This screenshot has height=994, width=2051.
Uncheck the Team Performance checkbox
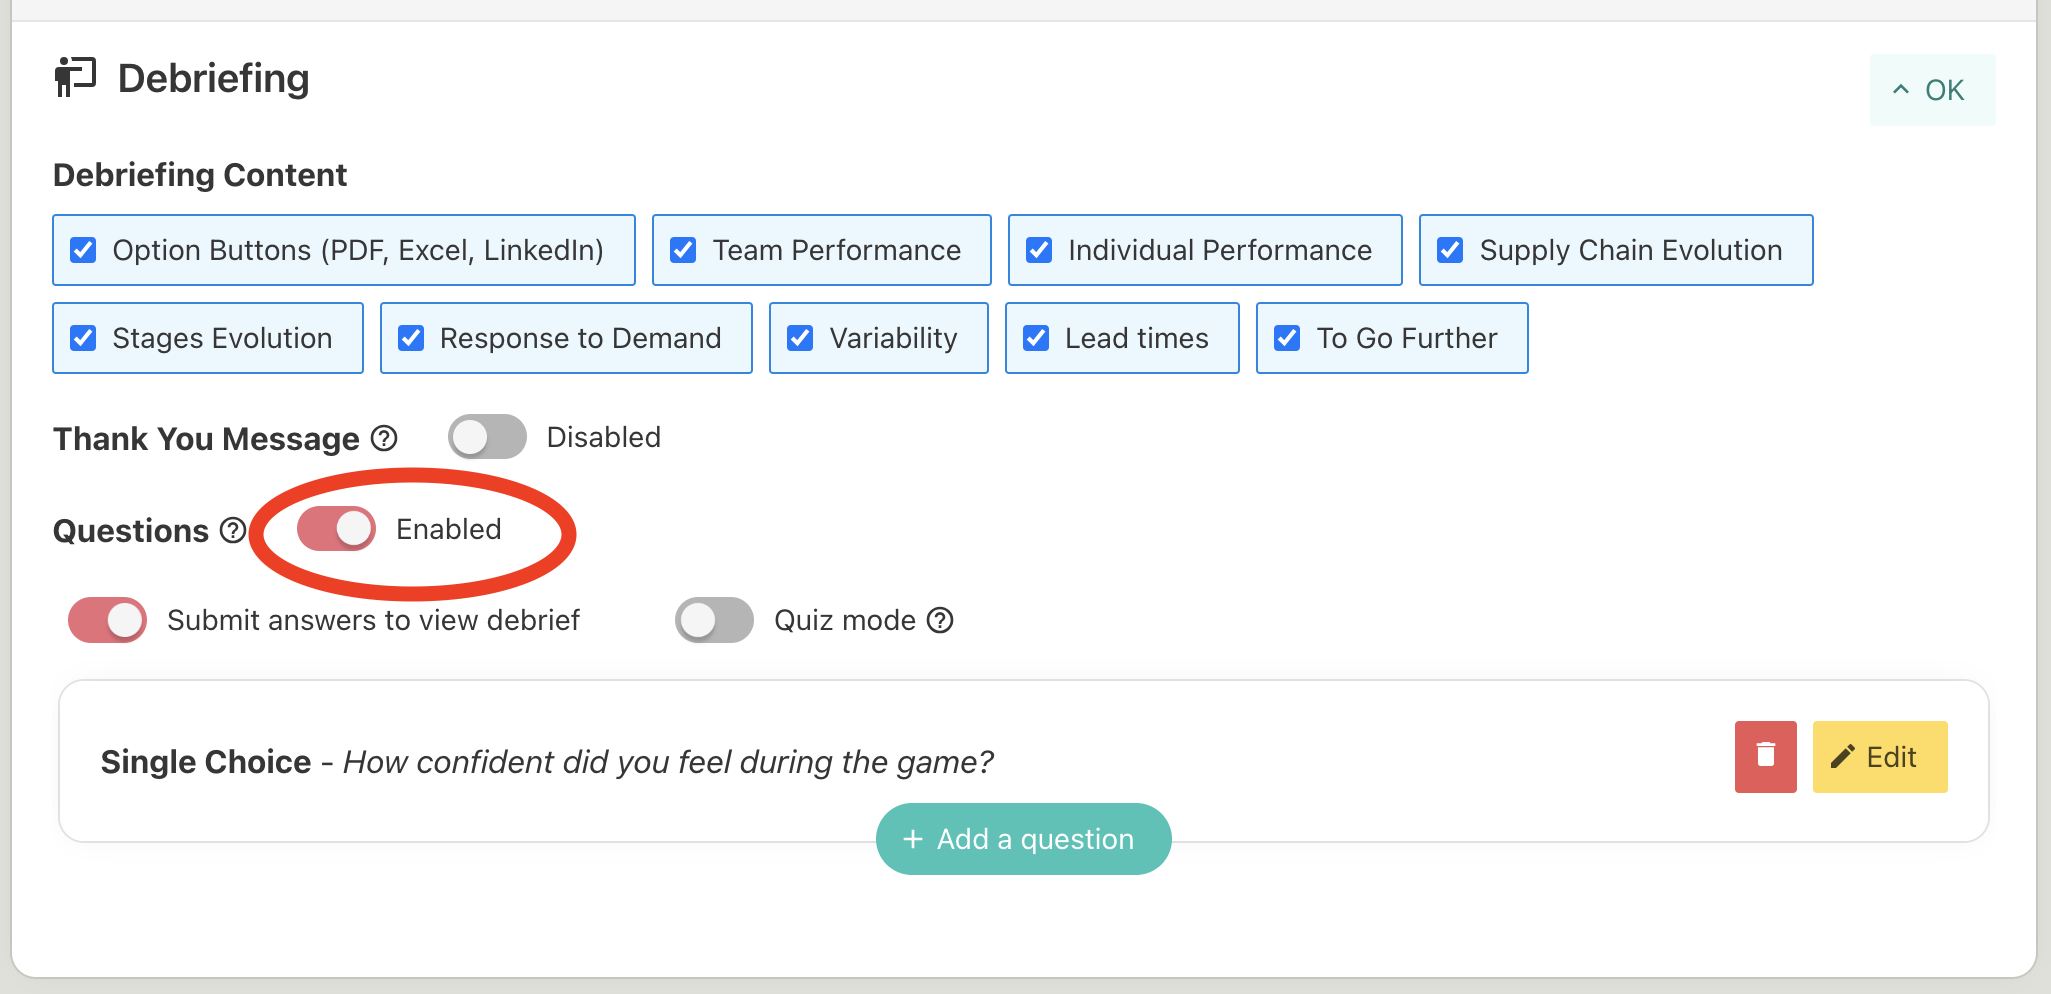(x=684, y=250)
